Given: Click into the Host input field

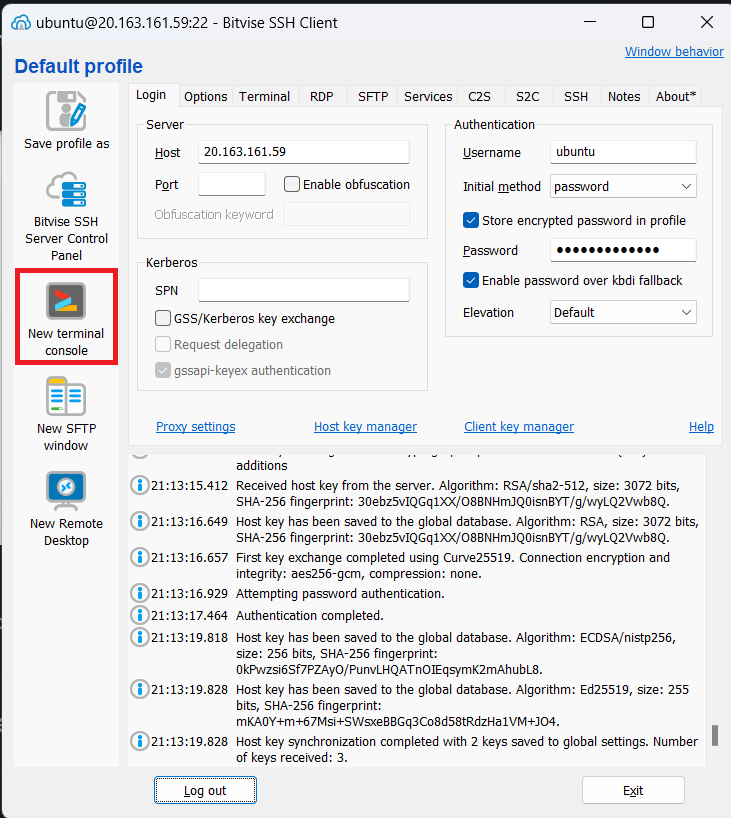Looking at the screenshot, I should point(303,152).
